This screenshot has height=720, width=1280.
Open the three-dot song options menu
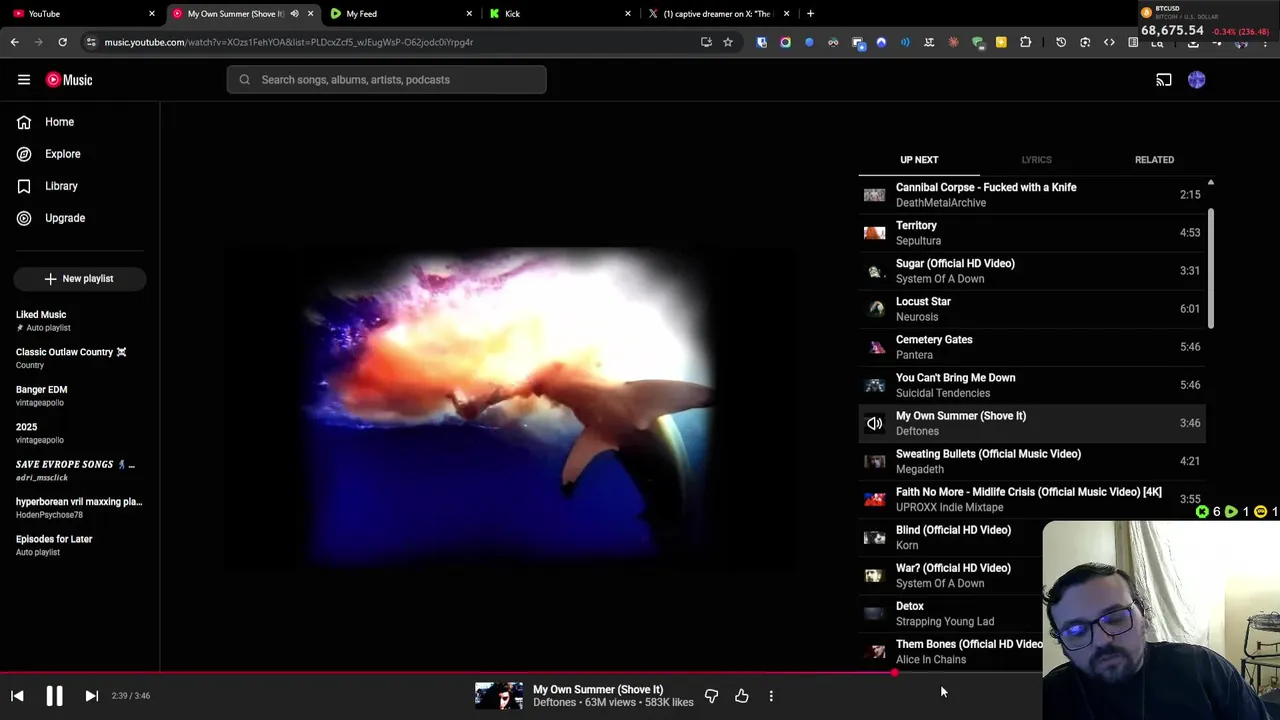tap(771, 696)
